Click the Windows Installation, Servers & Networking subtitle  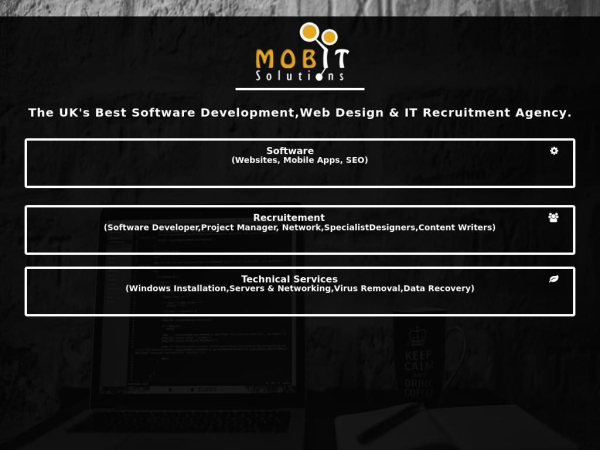pos(300,288)
